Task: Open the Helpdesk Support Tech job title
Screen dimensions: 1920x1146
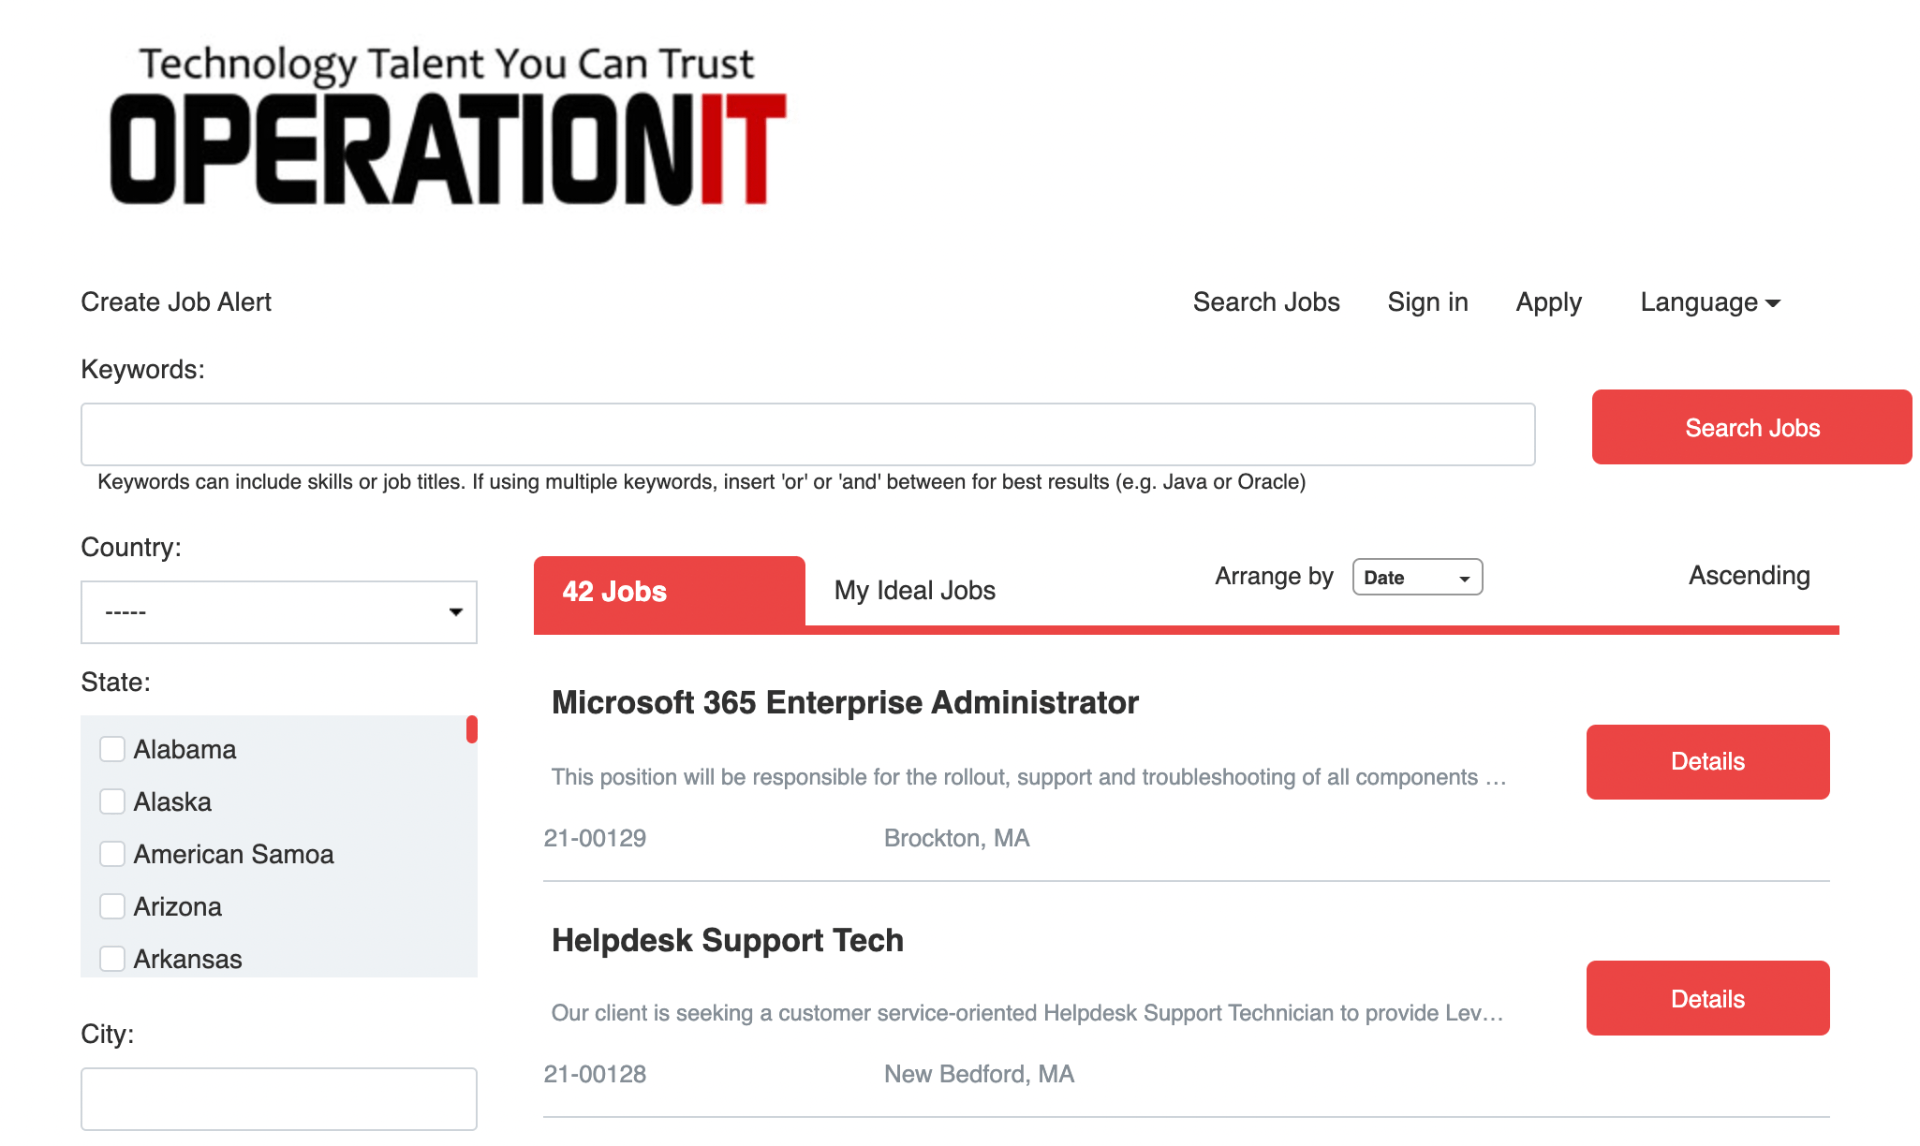Action: pyautogui.click(x=727, y=940)
